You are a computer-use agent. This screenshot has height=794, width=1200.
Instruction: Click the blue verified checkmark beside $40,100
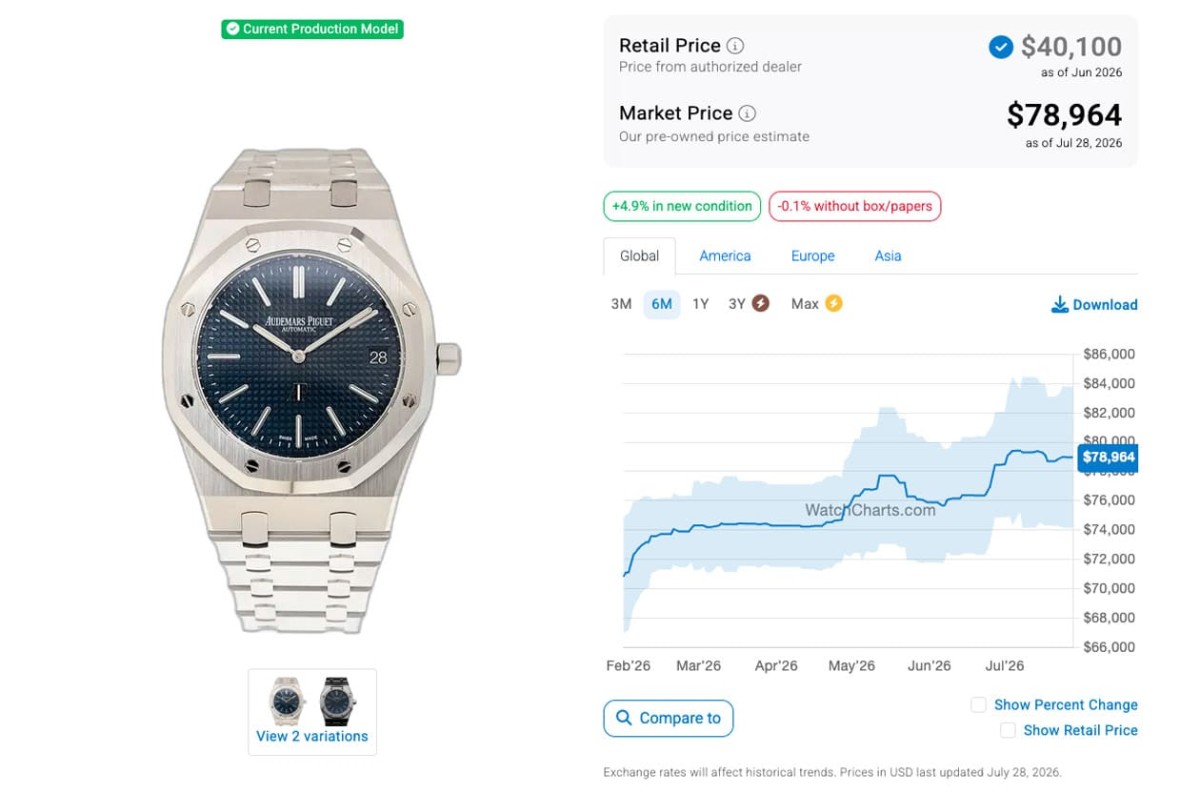1001,47
